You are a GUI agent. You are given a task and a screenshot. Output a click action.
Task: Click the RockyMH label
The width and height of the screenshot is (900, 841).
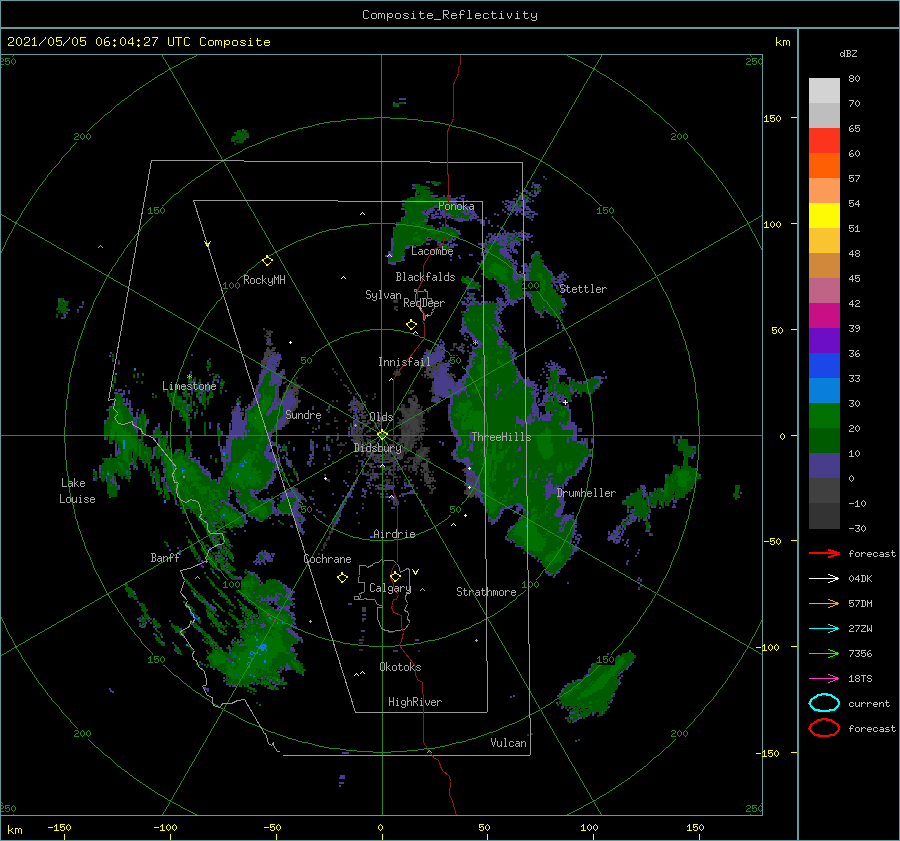tap(264, 280)
